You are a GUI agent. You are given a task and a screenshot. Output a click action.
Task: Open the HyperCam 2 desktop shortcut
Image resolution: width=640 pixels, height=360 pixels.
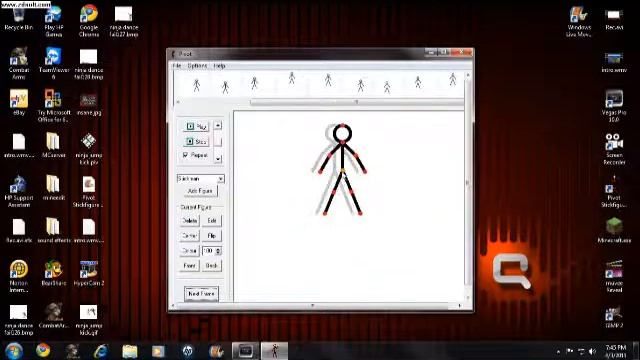pyautogui.click(x=89, y=273)
